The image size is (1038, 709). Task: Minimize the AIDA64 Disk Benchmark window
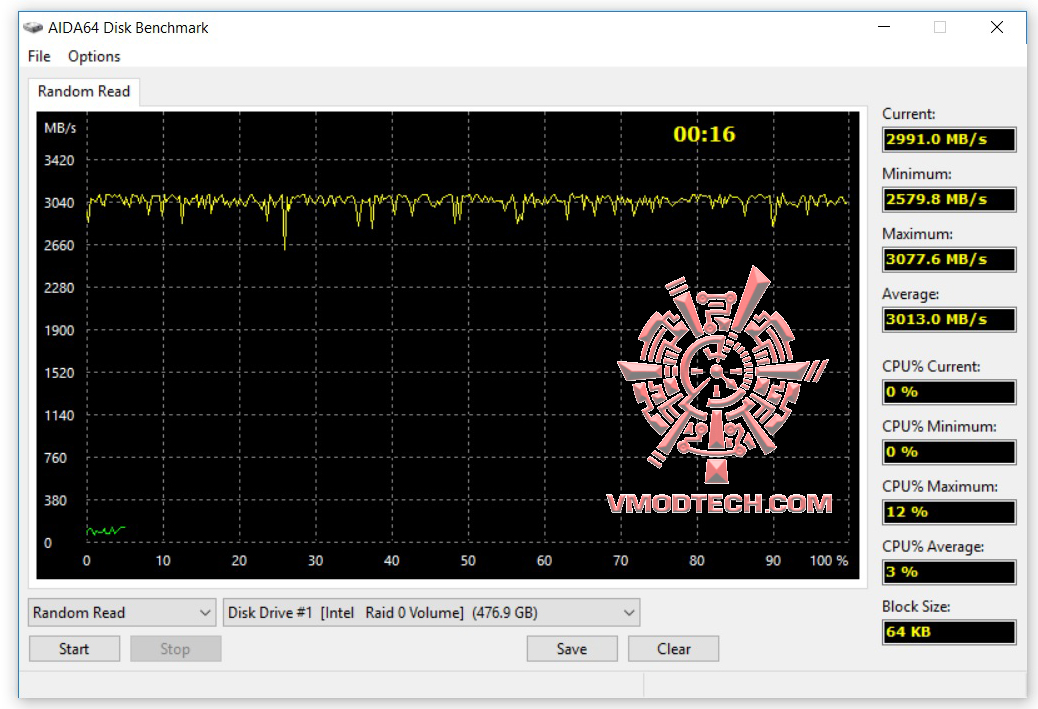[884, 27]
